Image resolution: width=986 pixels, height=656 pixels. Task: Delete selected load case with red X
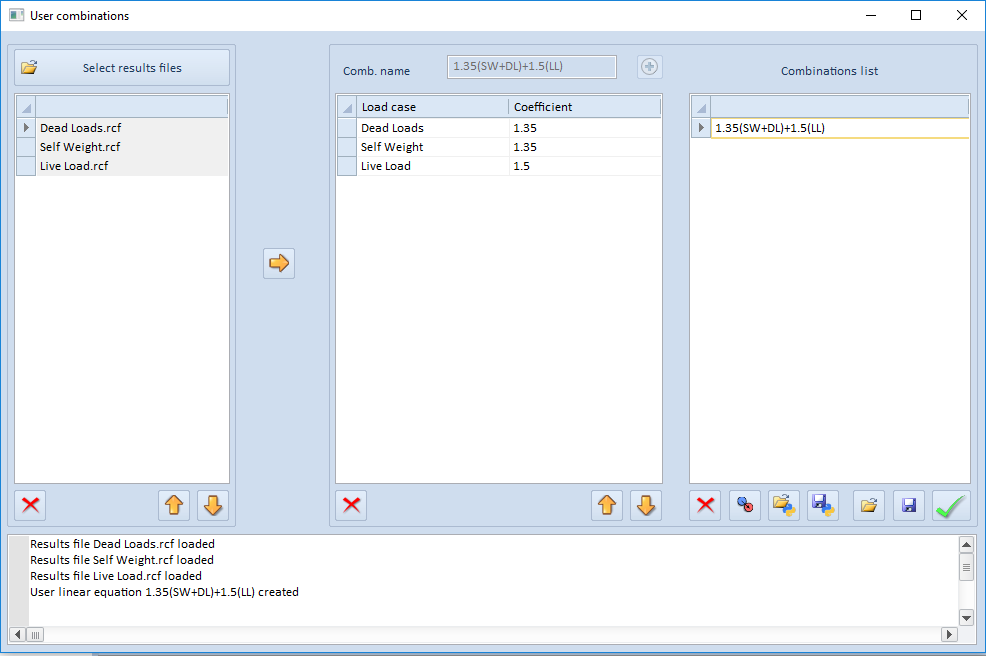[352, 505]
